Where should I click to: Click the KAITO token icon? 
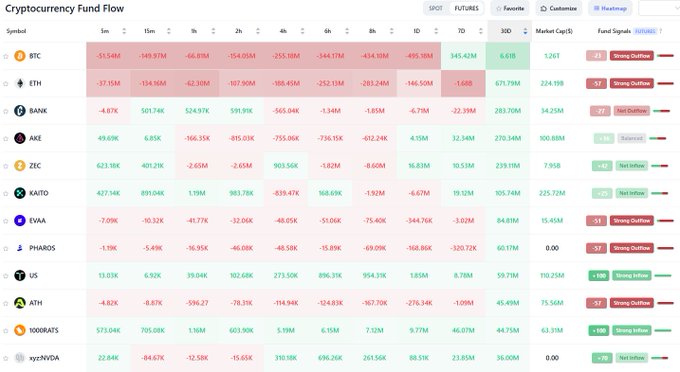click(20, 193)
